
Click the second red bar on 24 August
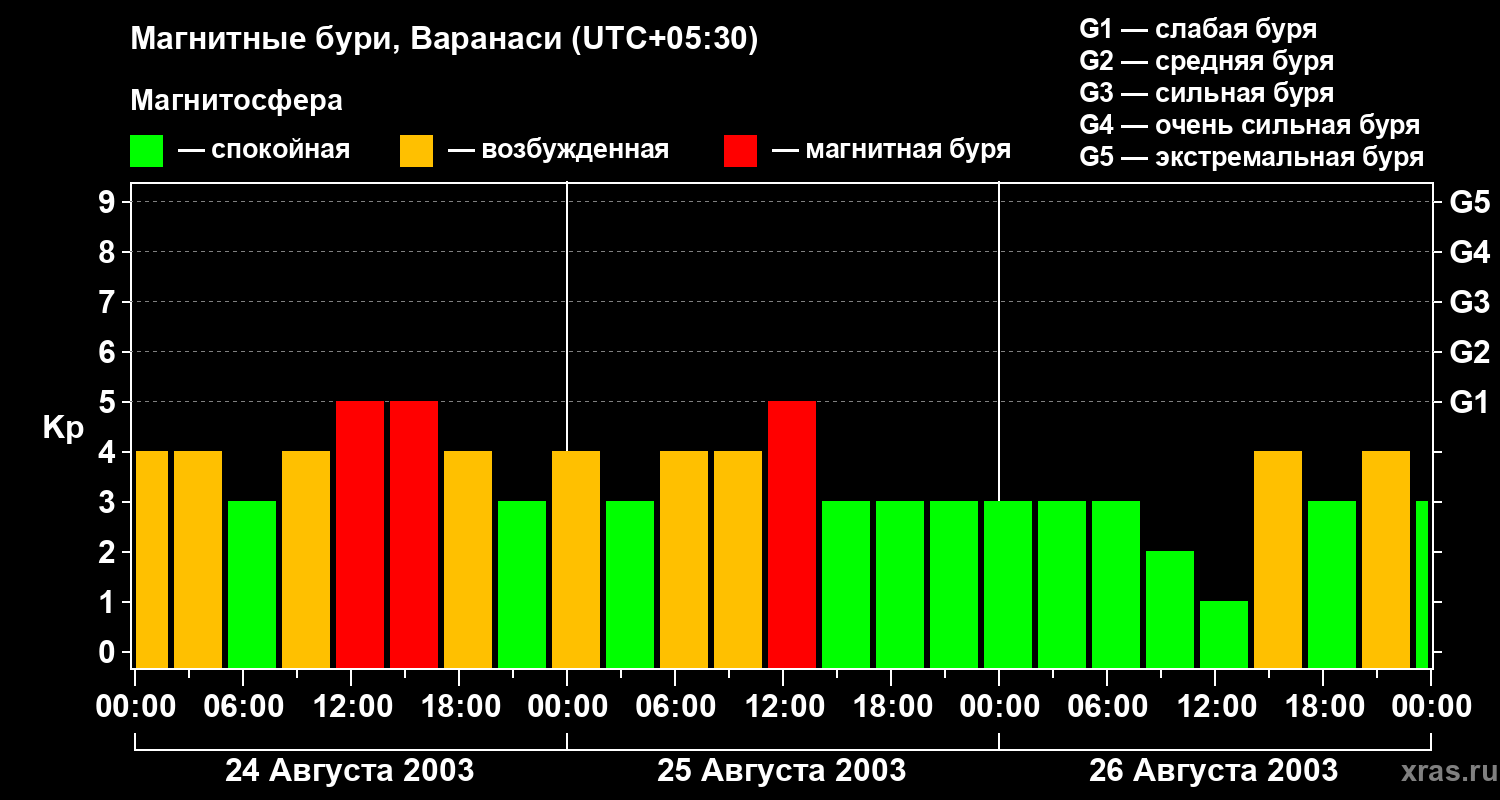[x=414, y=534]
